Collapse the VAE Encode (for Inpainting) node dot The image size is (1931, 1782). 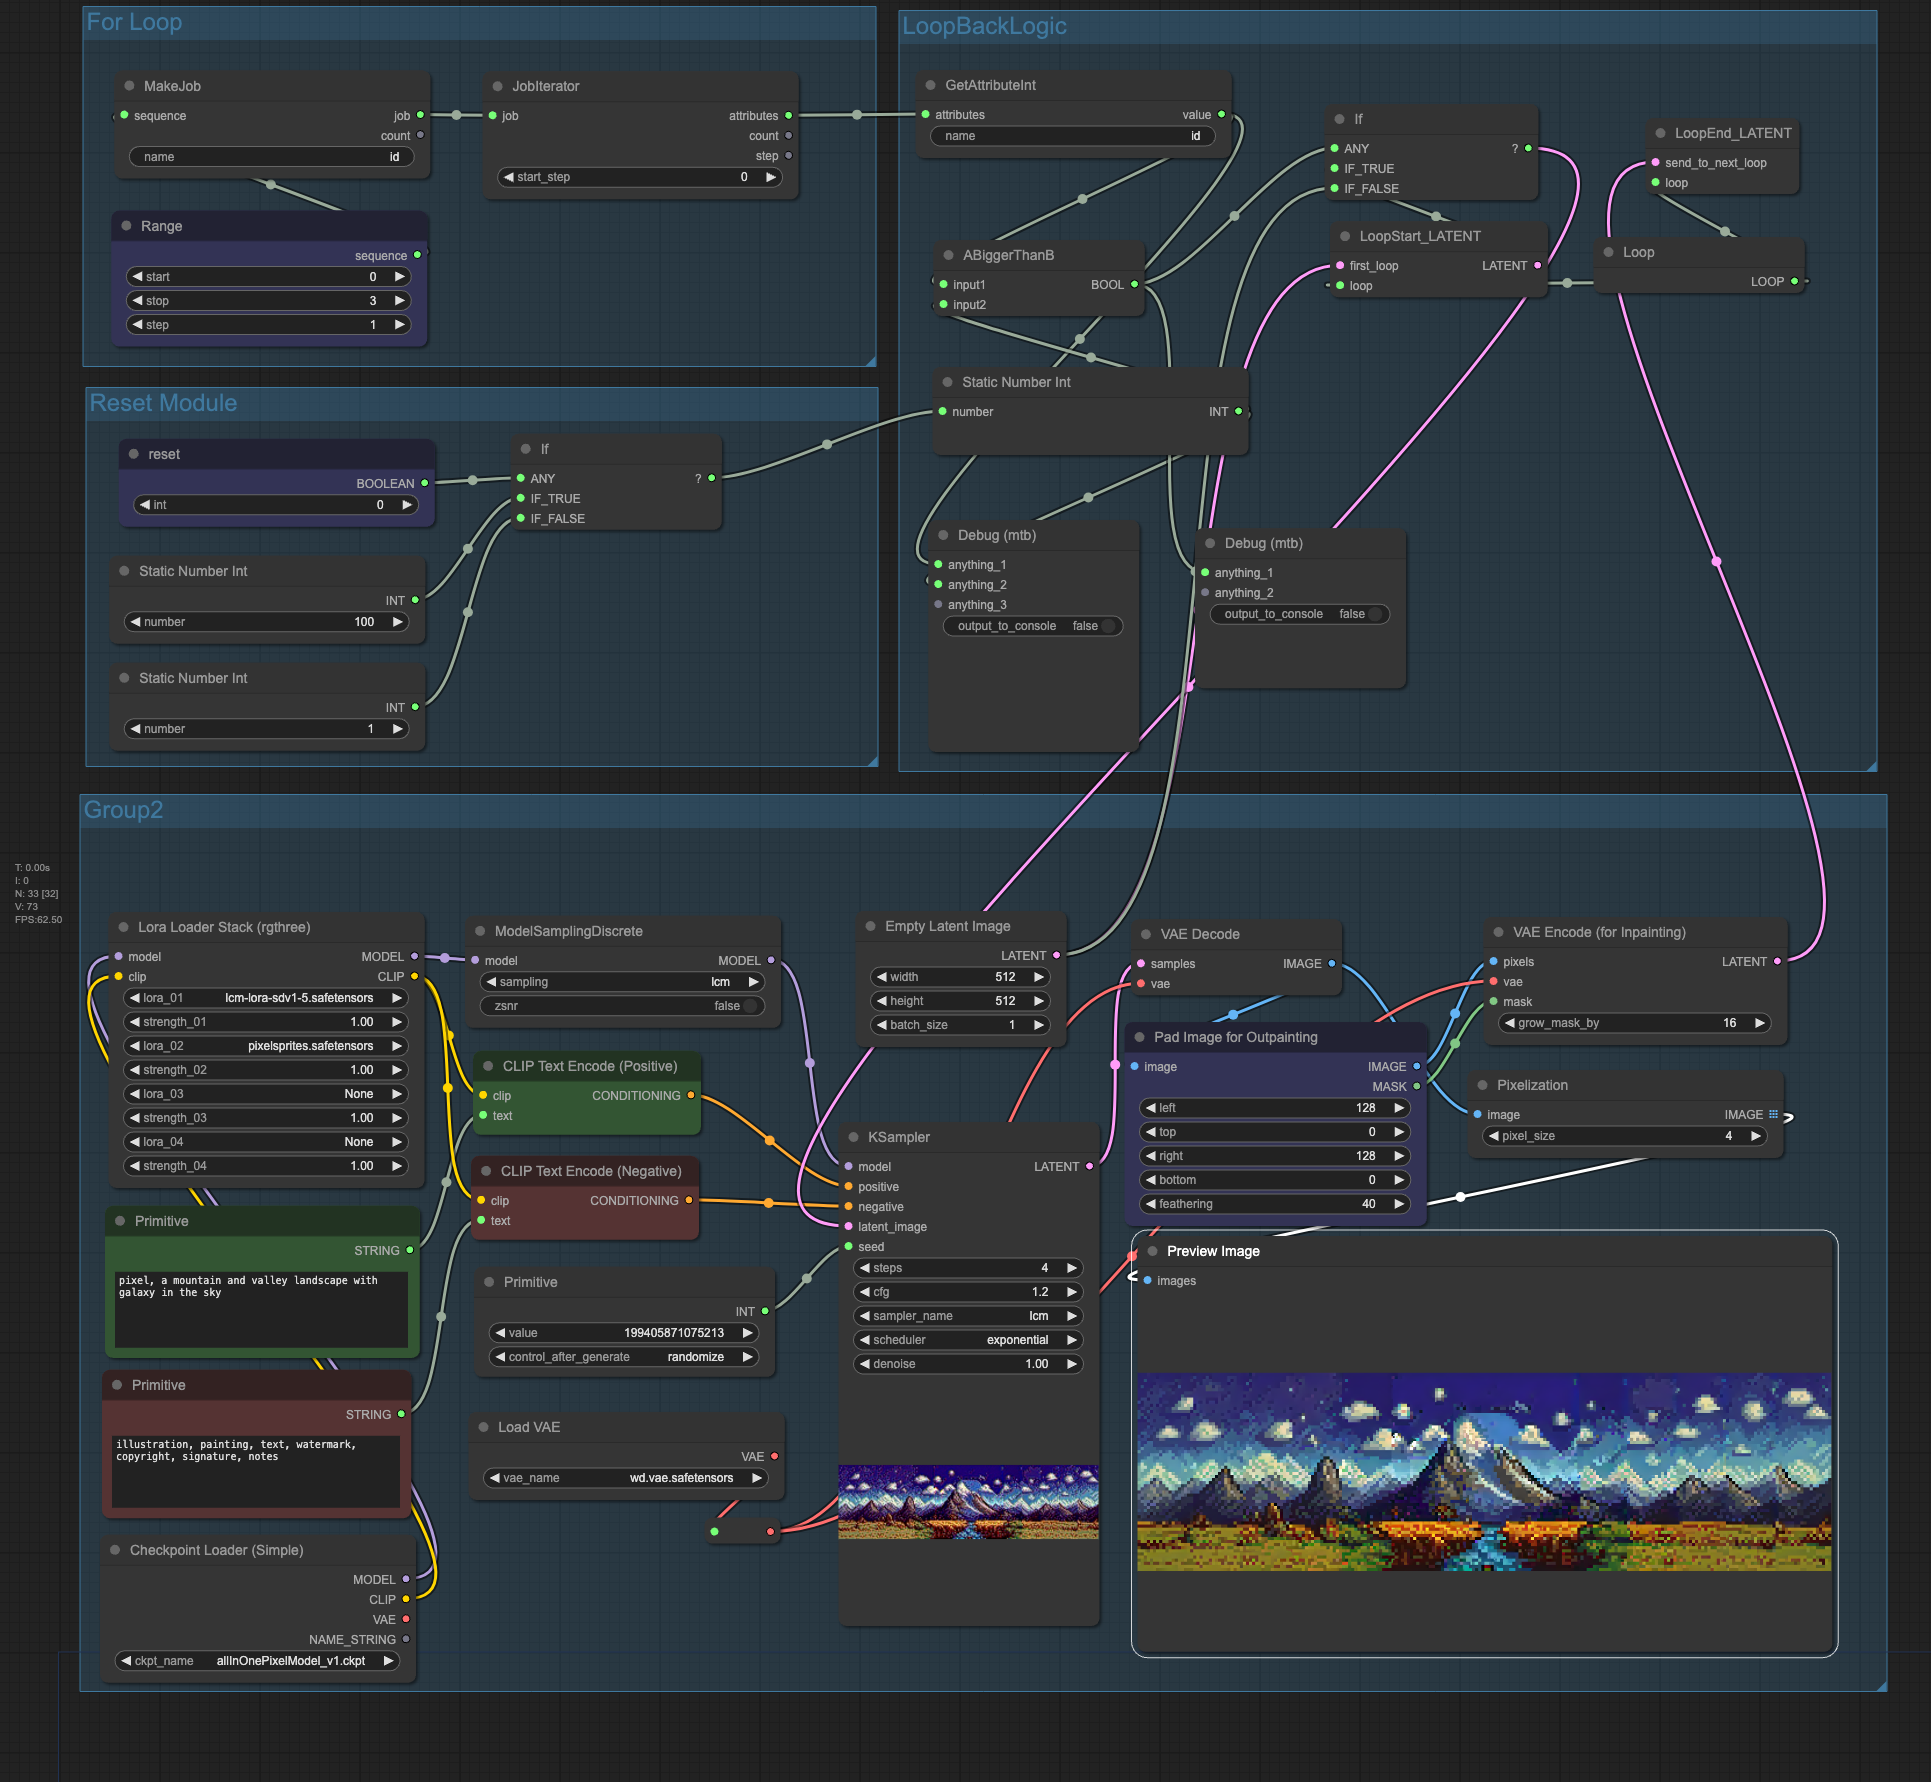(x=1499, y=932)
